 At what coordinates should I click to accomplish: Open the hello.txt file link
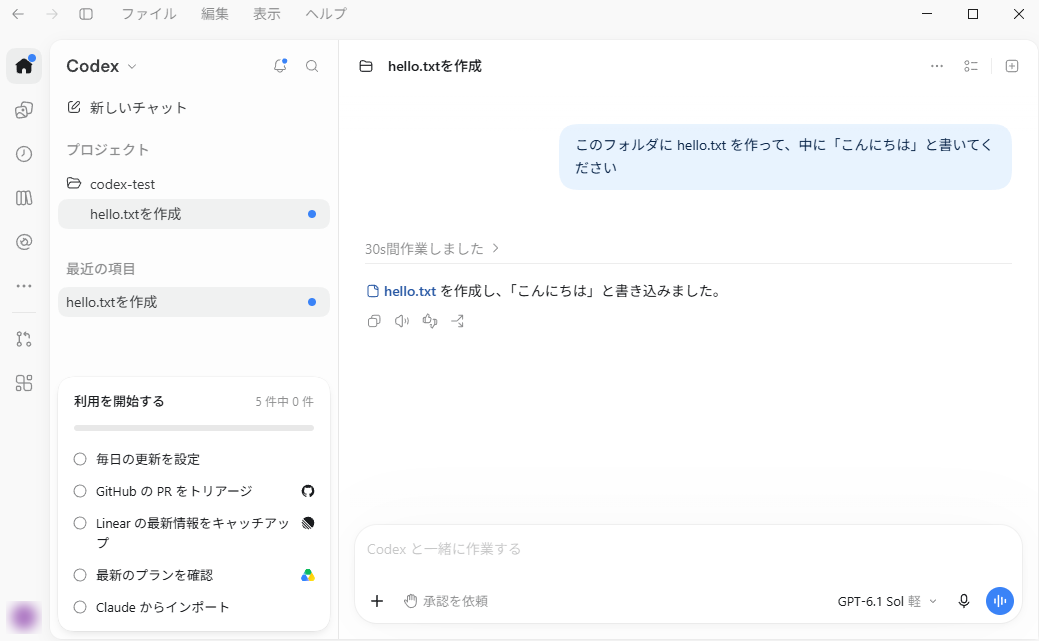pos(402,291)
